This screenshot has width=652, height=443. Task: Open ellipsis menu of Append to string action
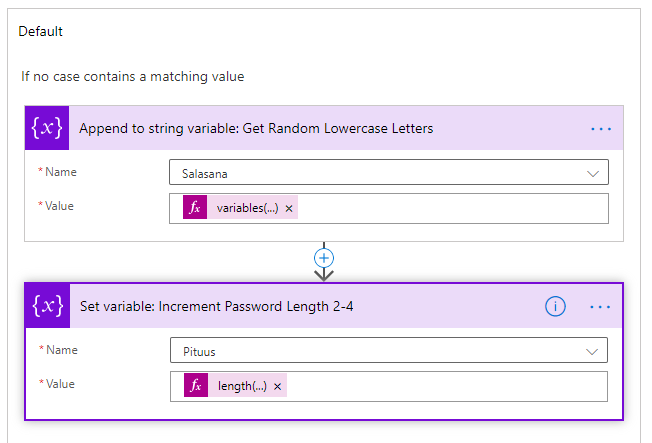click(x=601, y=129)
